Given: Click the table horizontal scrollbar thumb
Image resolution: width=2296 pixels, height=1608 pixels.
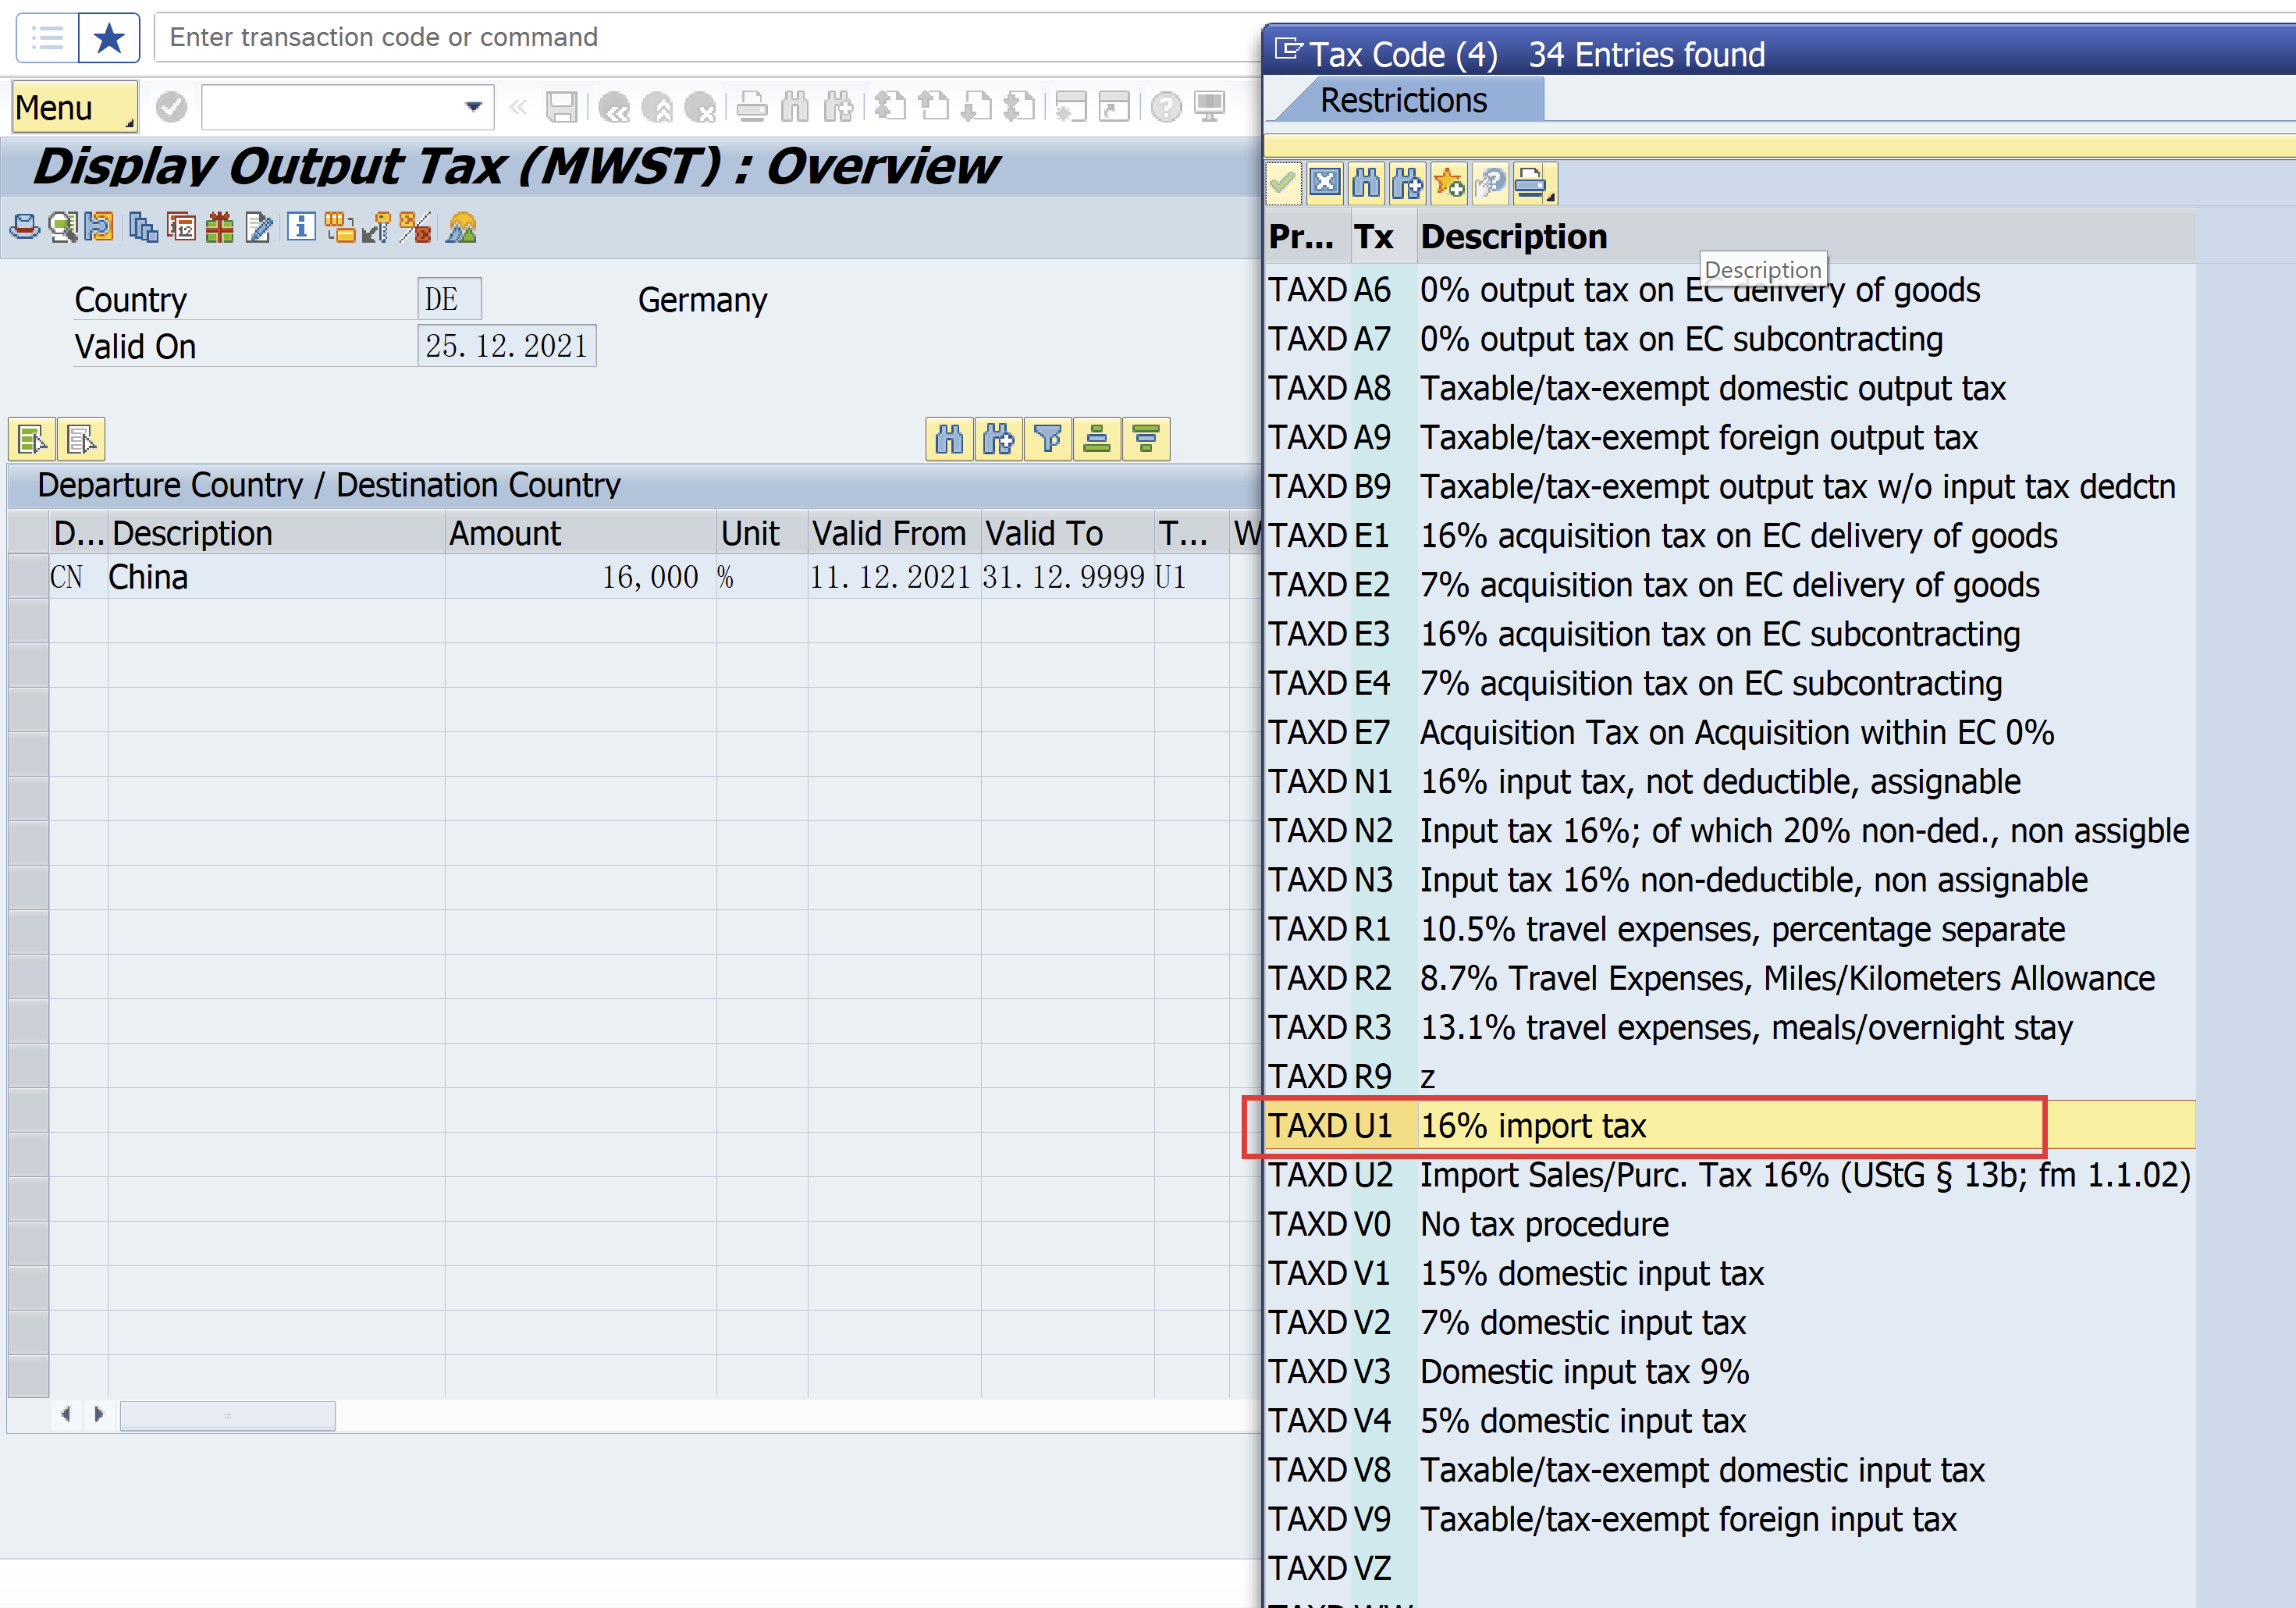Looking at the screenshot, I should pos(227,1415).
